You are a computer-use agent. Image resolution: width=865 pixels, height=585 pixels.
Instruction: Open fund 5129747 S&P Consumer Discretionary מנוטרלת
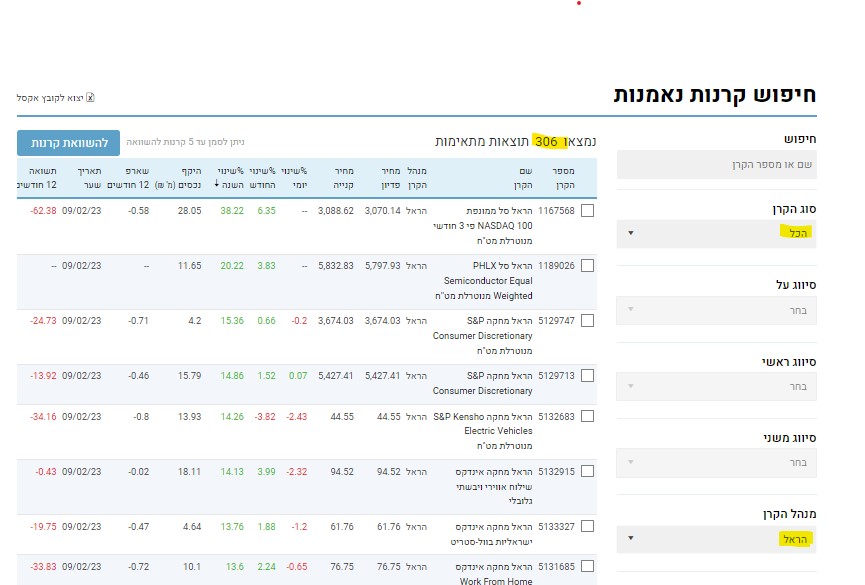click(483, 336)
